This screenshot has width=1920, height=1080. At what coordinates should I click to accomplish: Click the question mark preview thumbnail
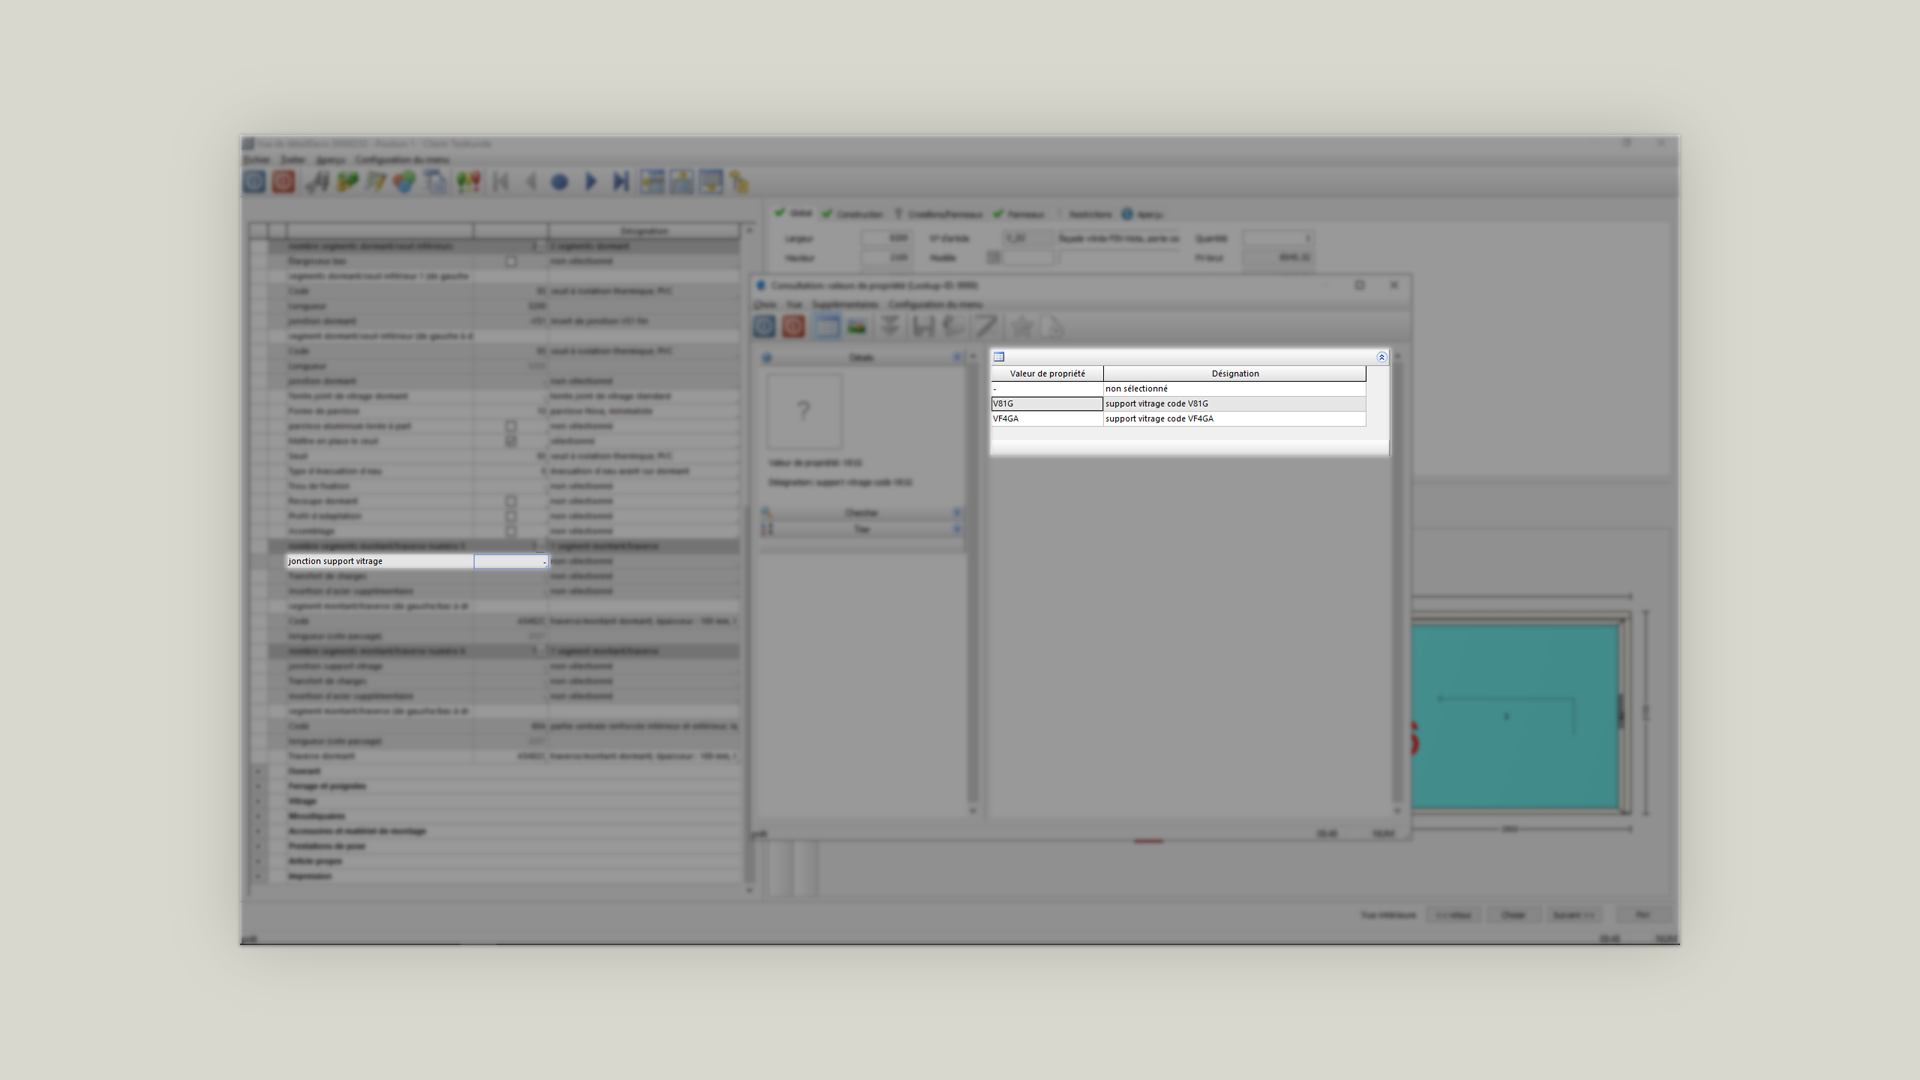point(804,411)
